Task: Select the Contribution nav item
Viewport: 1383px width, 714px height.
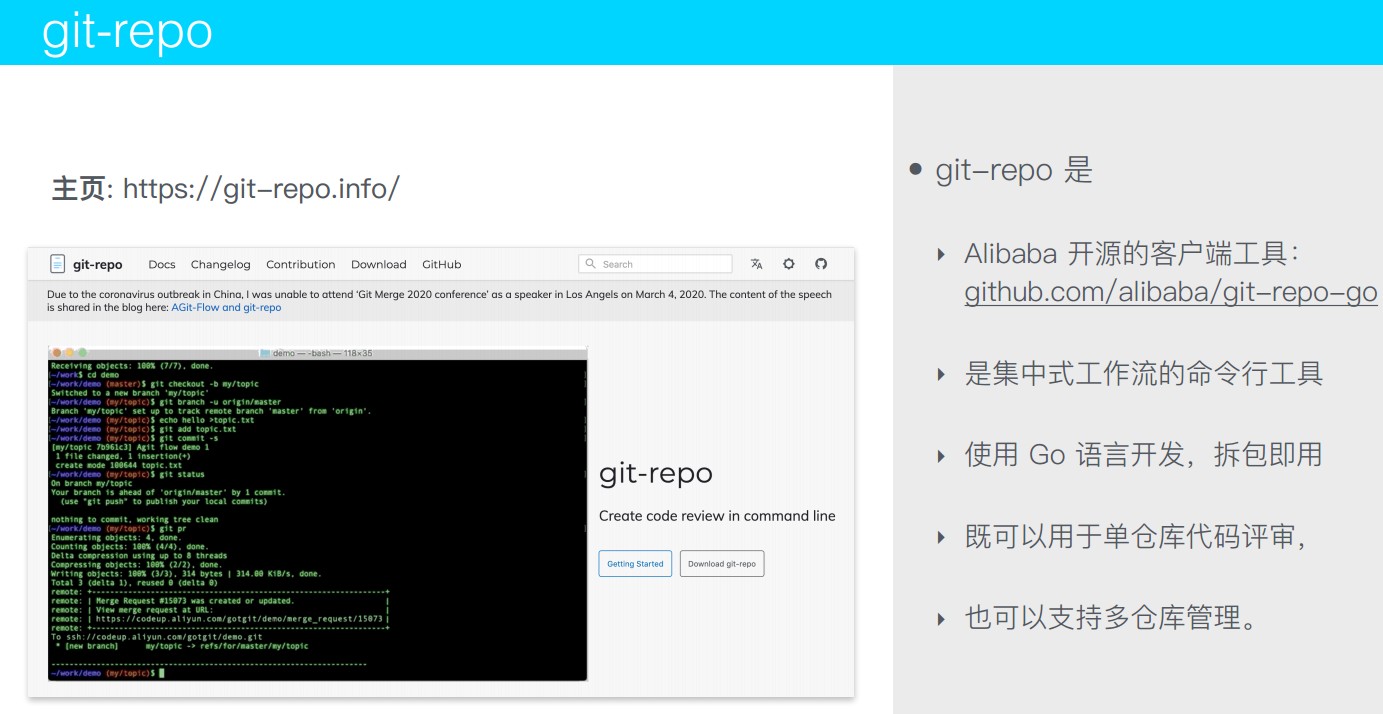Action: coord(301,264)
